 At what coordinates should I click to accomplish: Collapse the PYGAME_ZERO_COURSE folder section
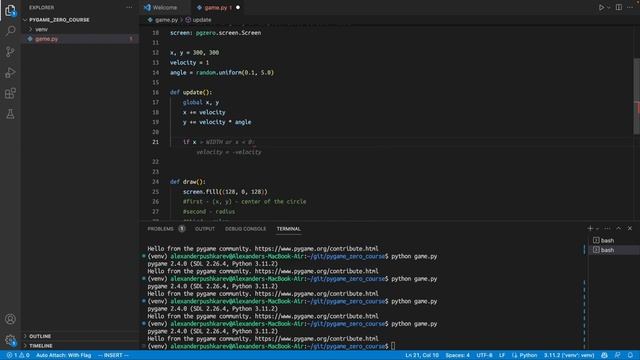point(59,20)
